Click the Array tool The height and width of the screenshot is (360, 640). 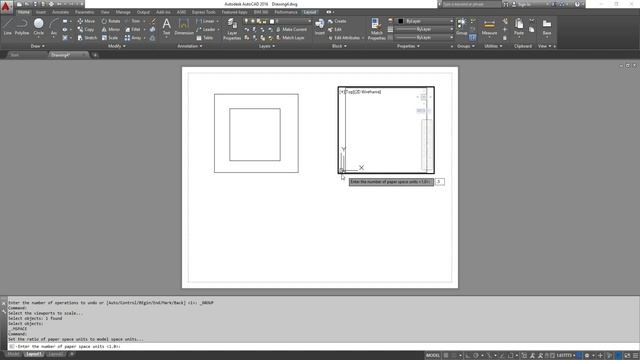(133, 38)
